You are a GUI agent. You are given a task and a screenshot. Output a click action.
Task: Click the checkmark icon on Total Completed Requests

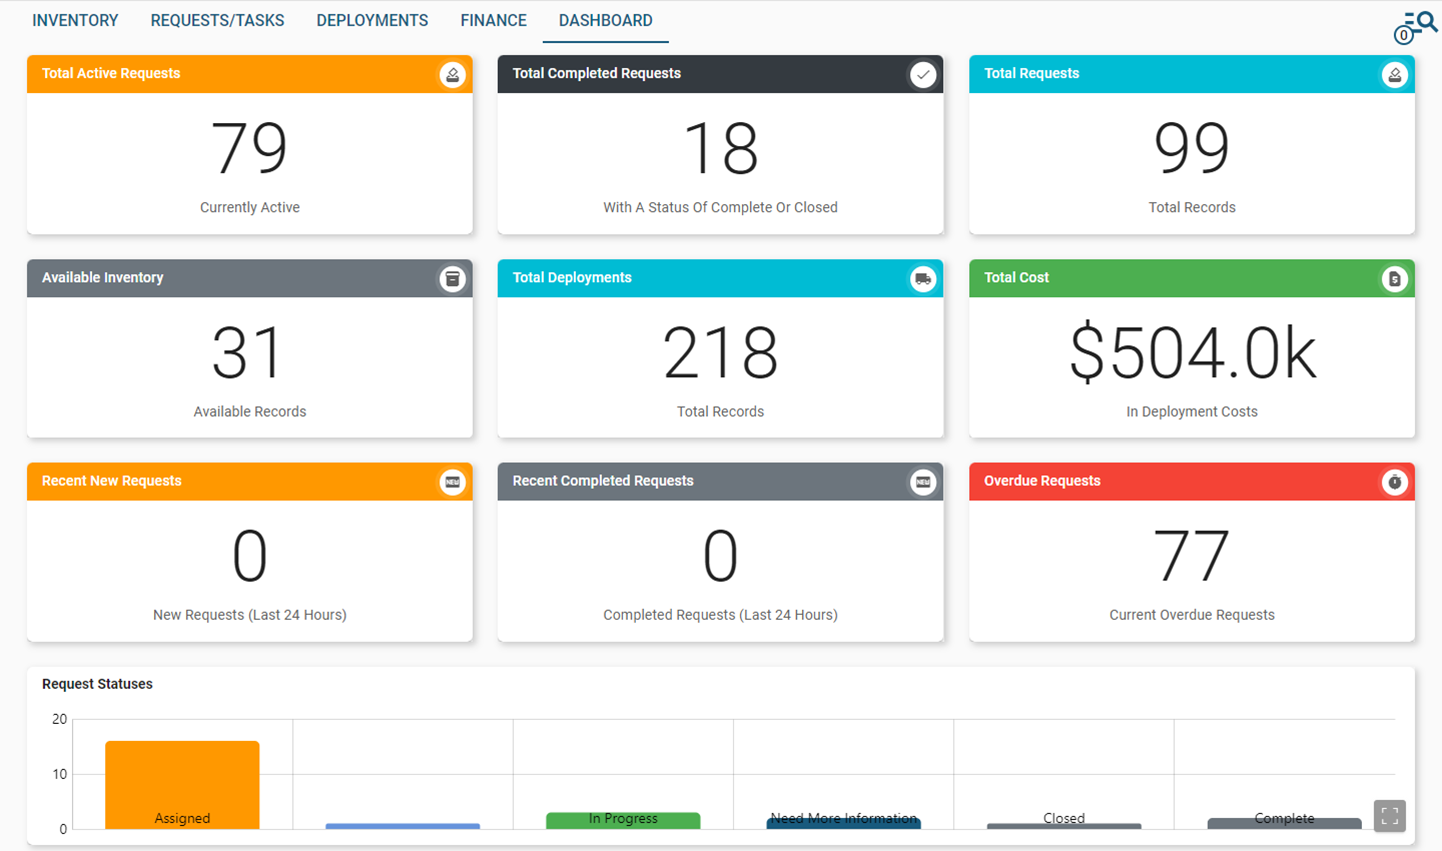923,74
